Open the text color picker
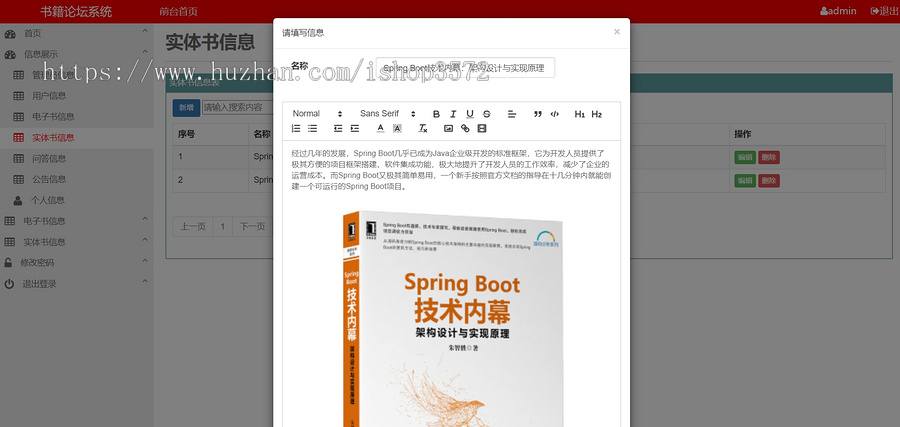This screenshot has height=427, width=900. (380, 129)
